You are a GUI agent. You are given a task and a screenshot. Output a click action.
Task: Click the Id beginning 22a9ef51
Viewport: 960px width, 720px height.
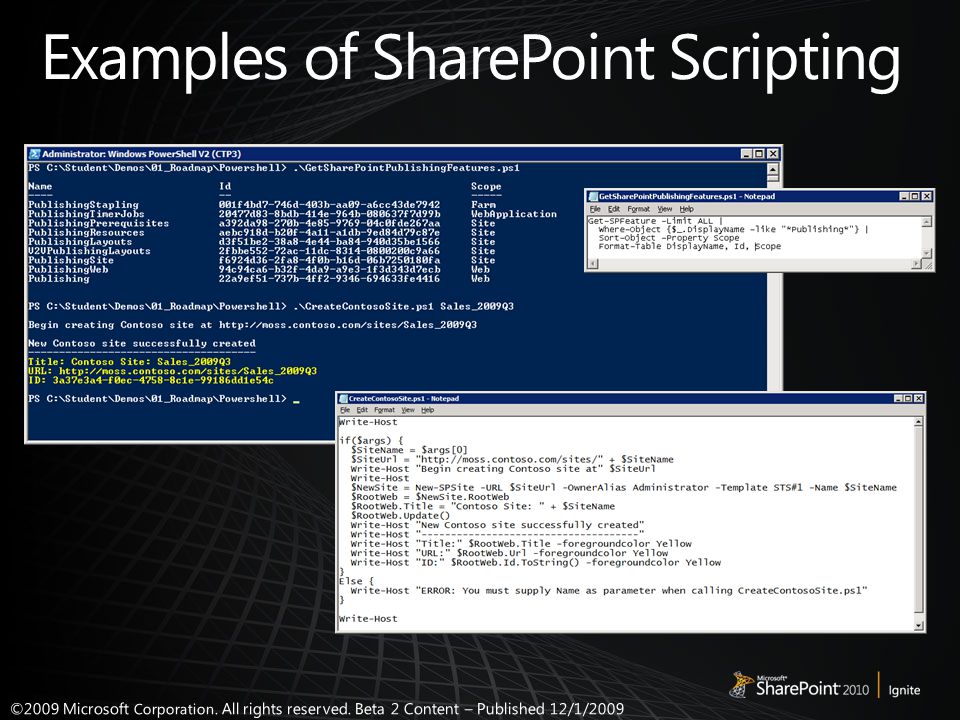[329, 279]
